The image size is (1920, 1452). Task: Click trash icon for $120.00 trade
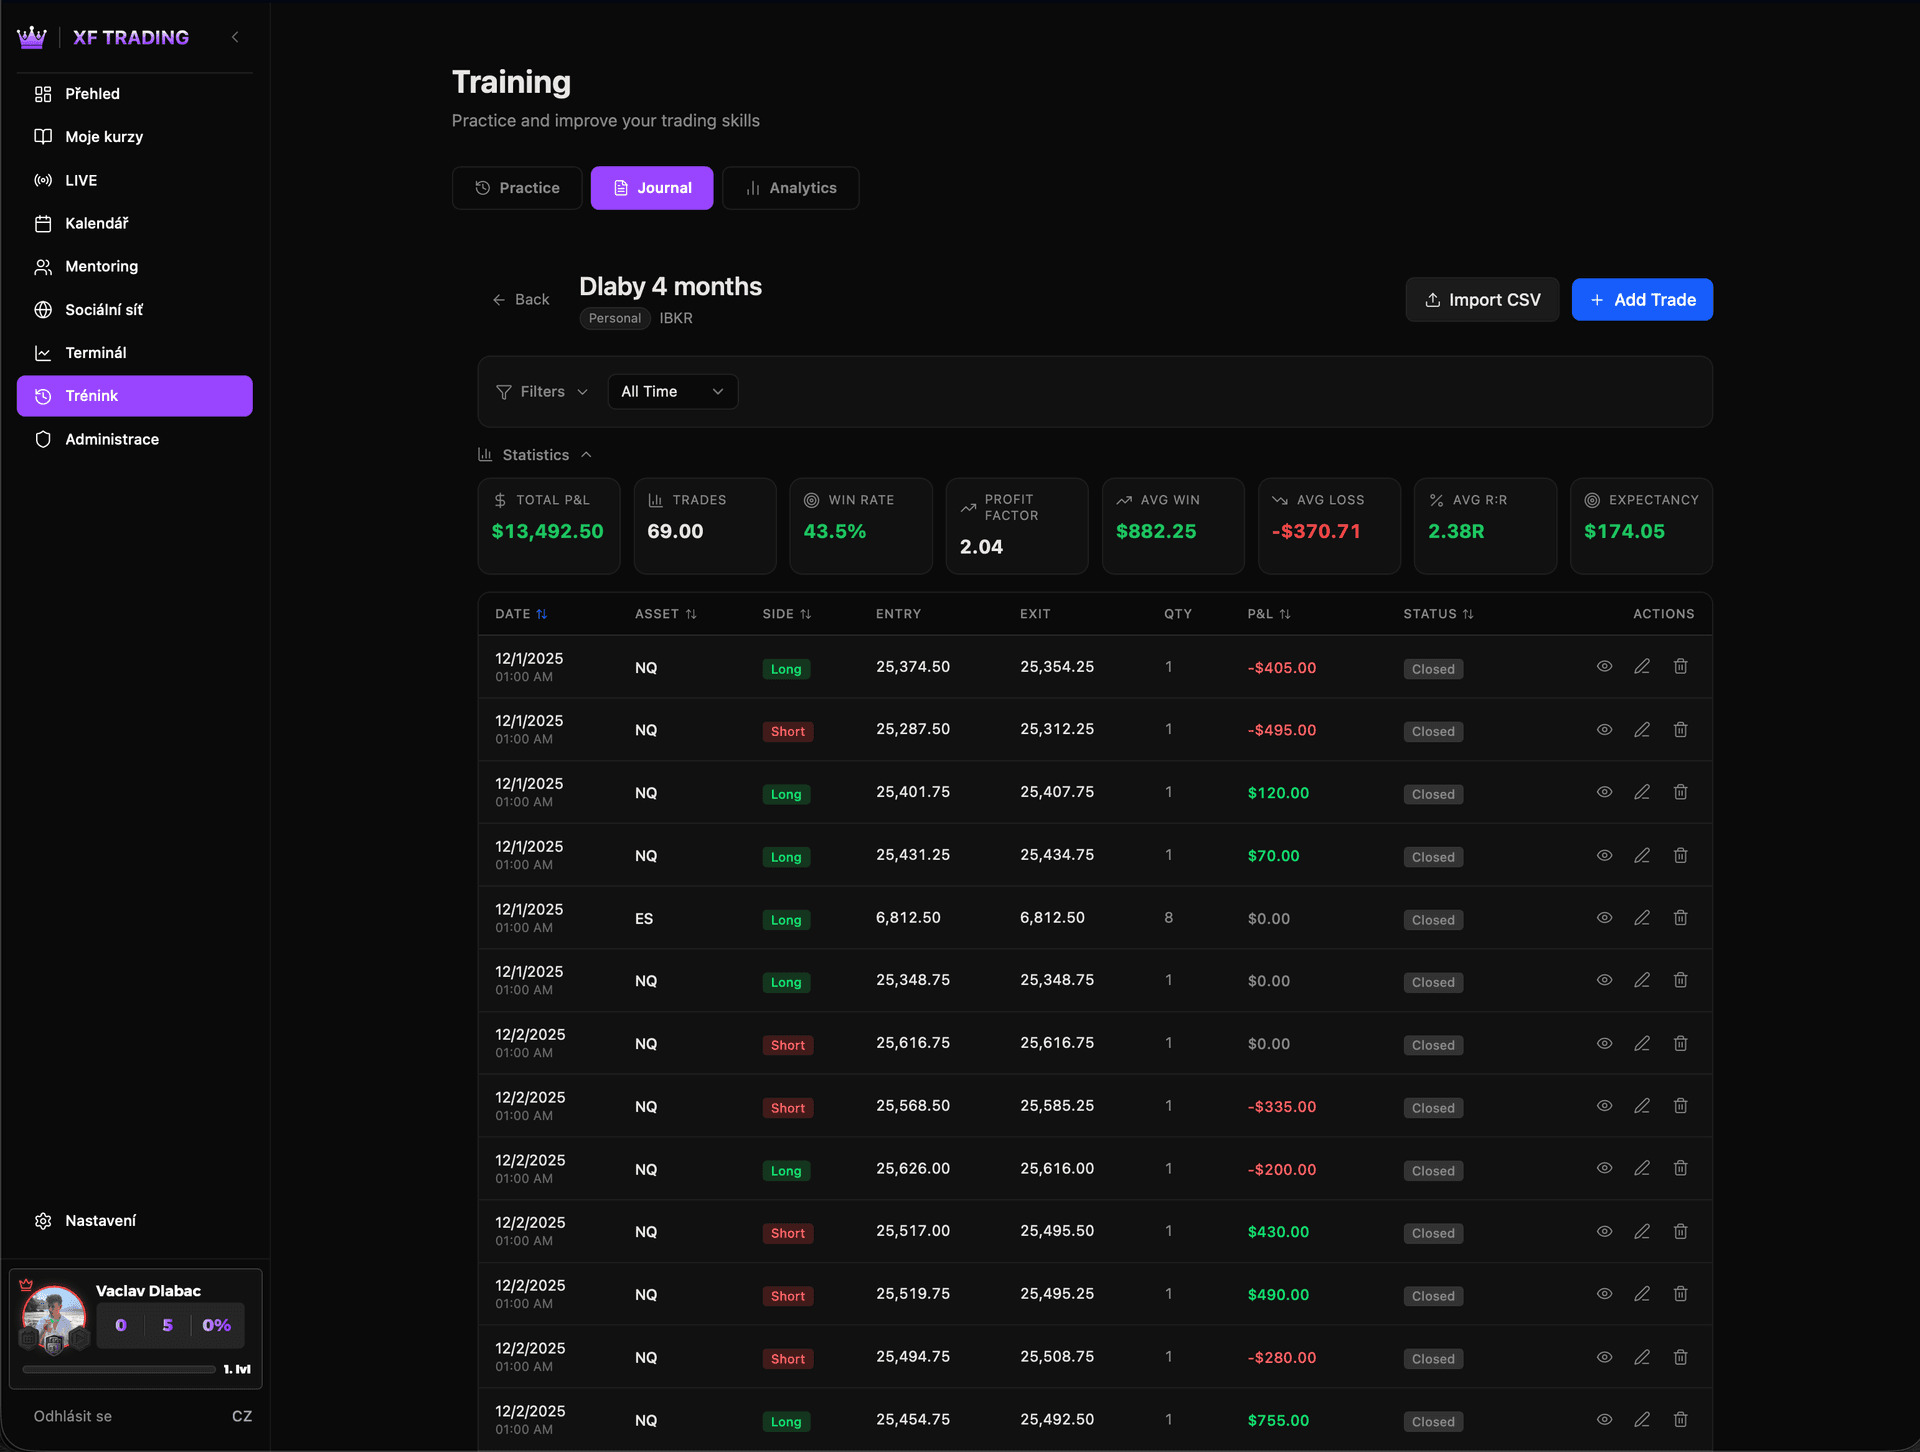tap(1680, 792)
